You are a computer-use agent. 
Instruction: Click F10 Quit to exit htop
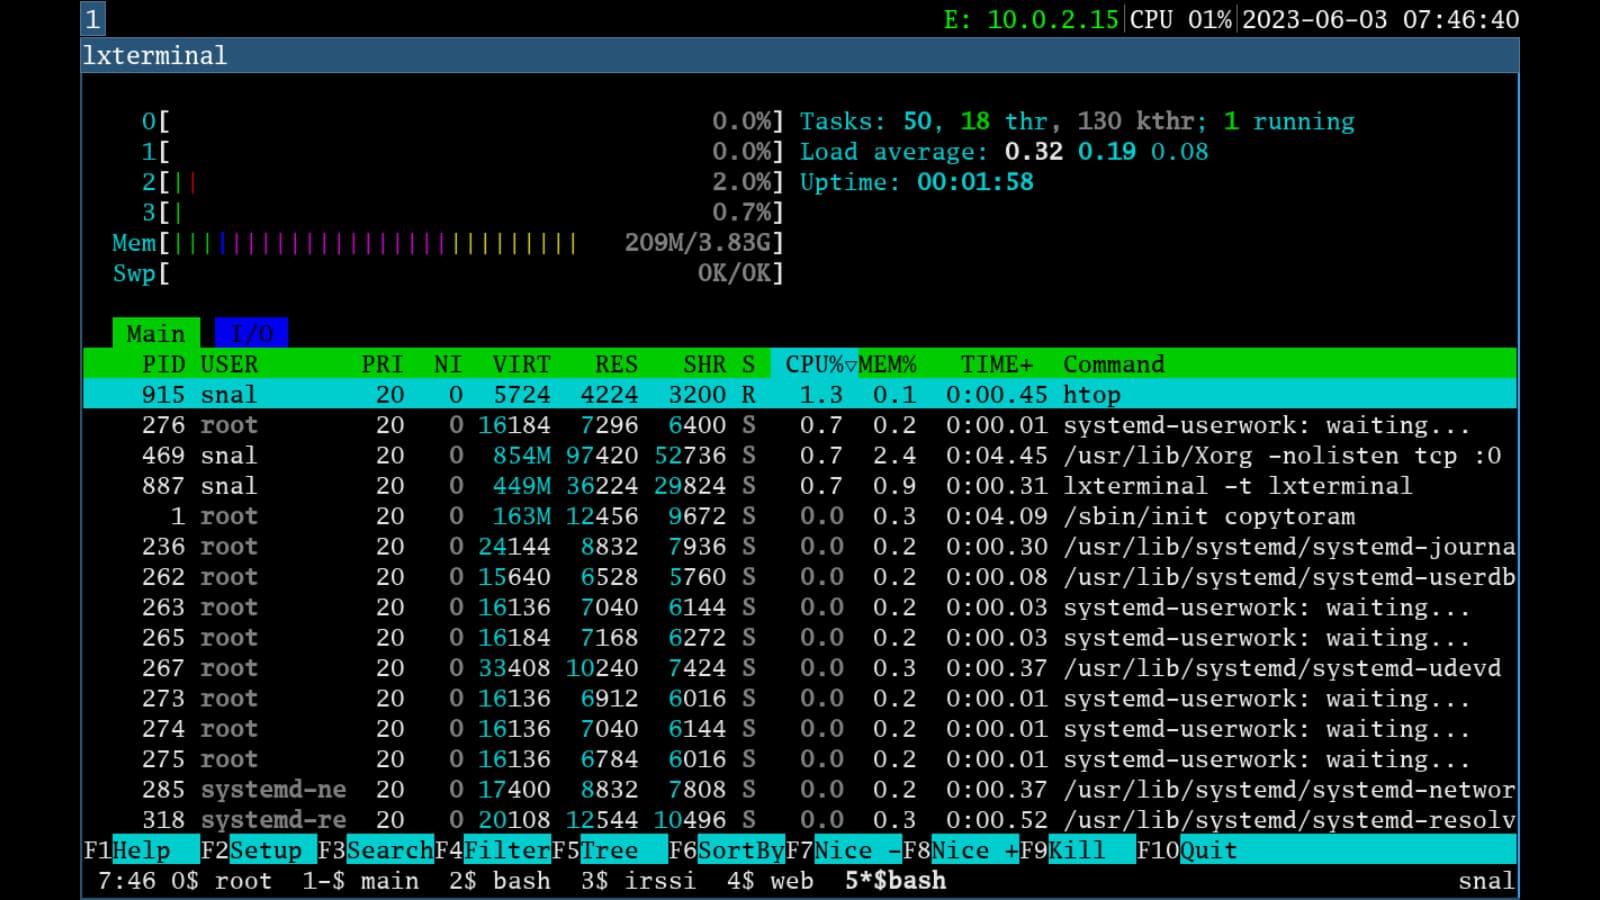[1208, 851]
